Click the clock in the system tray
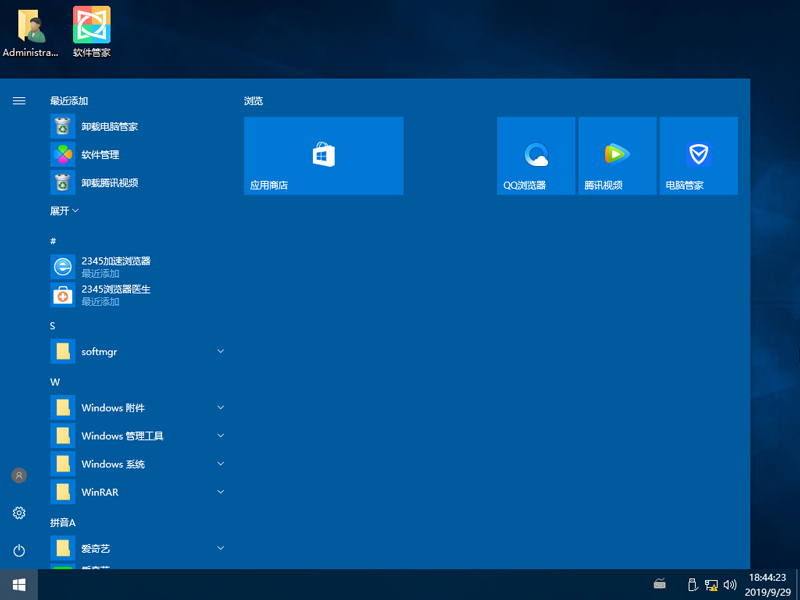The width and height of the screenshot is (800, 600). pyautogui.click(x=766, y=584)
